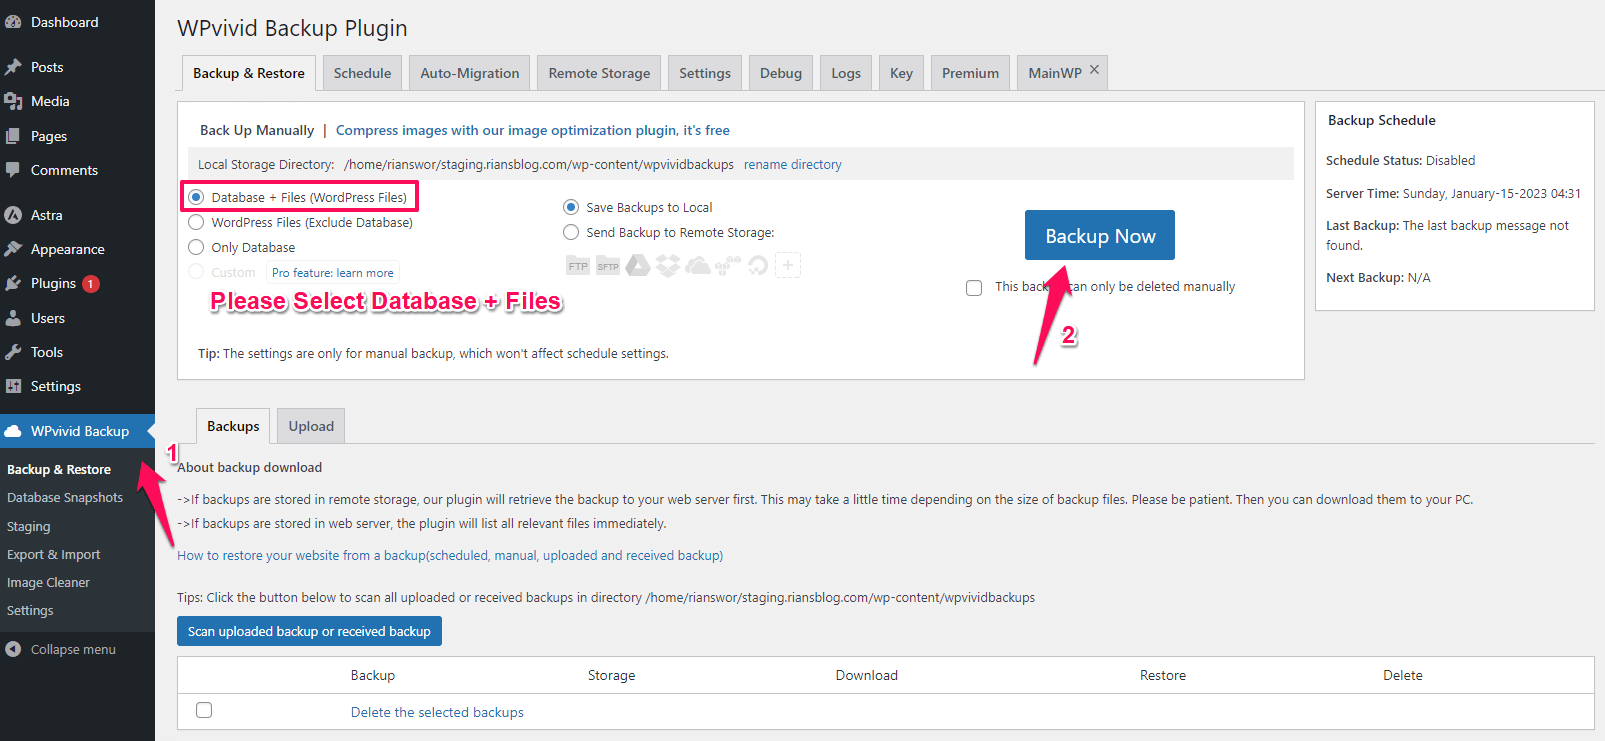Select the FTP remote storage icon

[x=578, y=266]
